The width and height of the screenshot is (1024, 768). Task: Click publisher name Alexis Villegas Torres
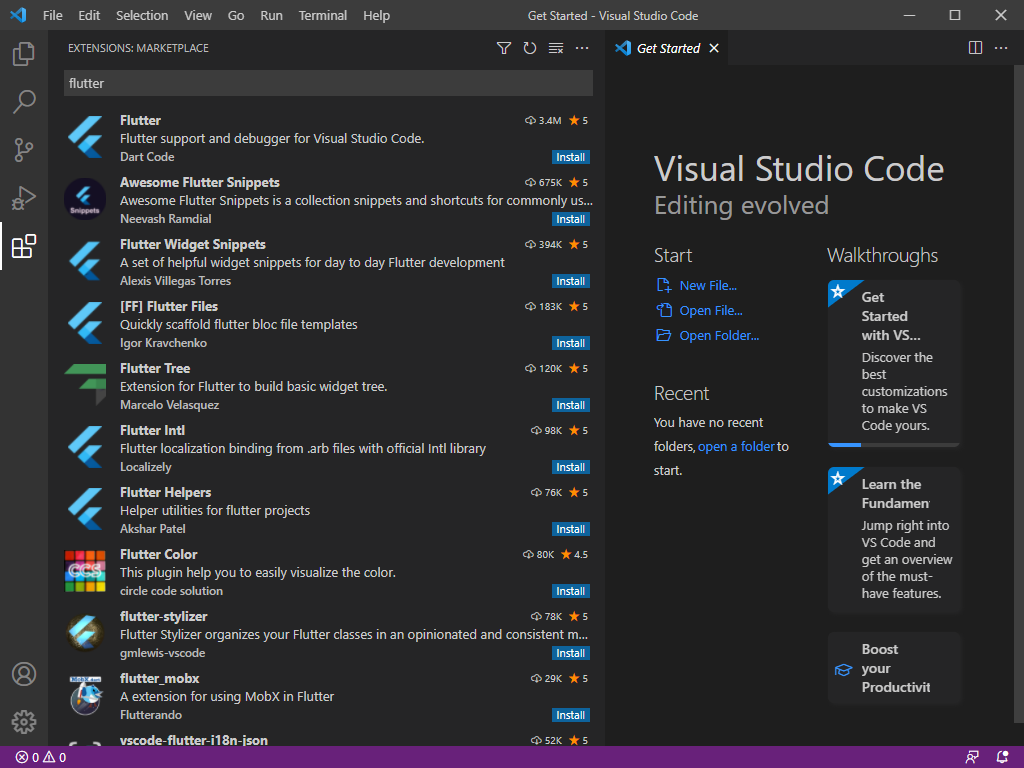pyautogui.click(x=175, y=281)
